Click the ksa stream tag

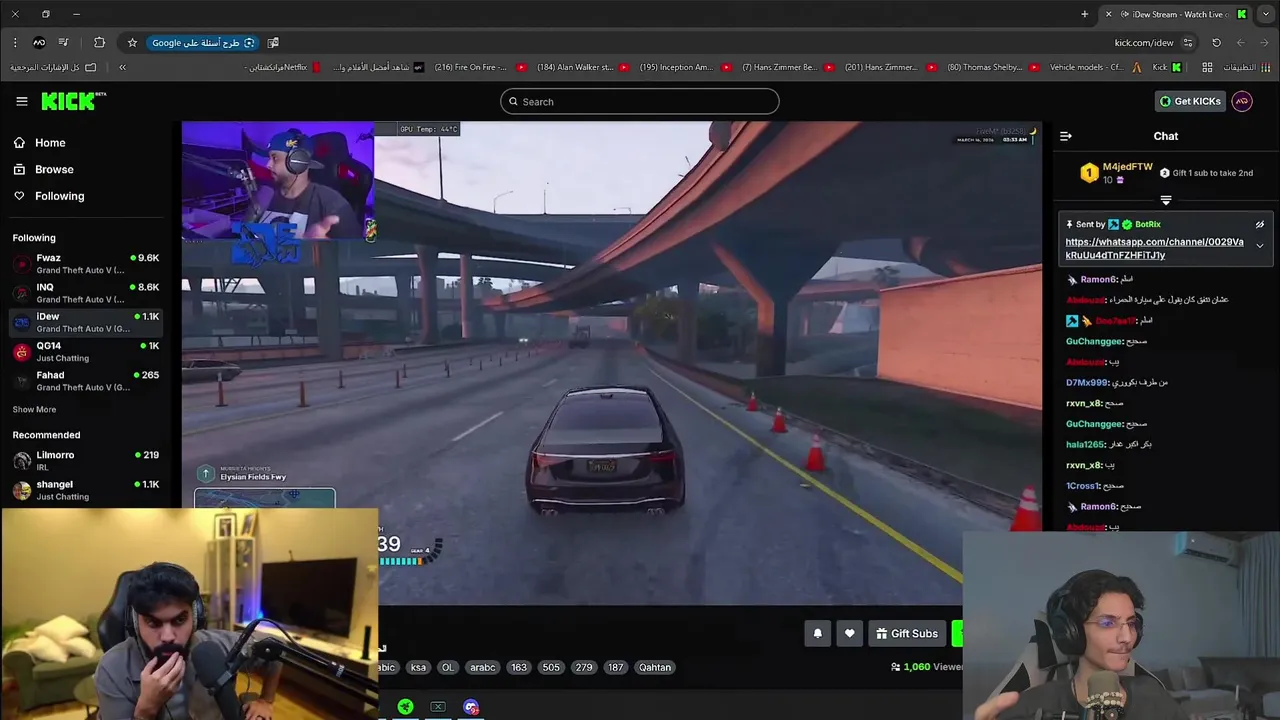click(418, 667)
